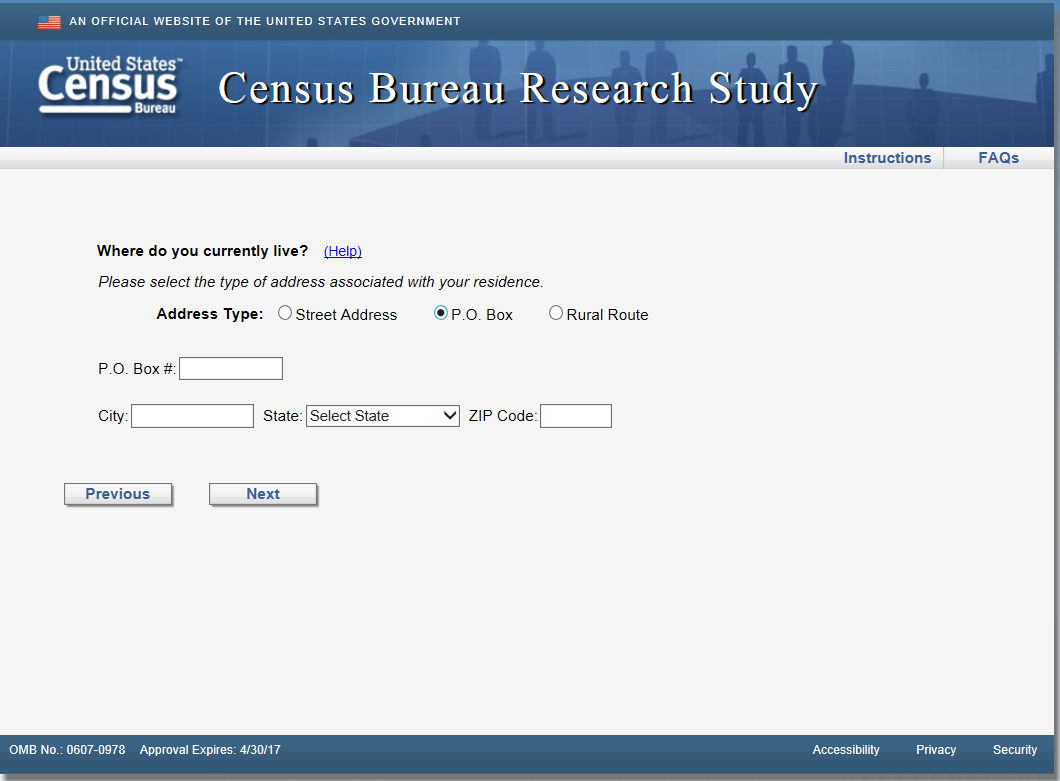
Task: Click into the City text box
Action: (192, 416)
